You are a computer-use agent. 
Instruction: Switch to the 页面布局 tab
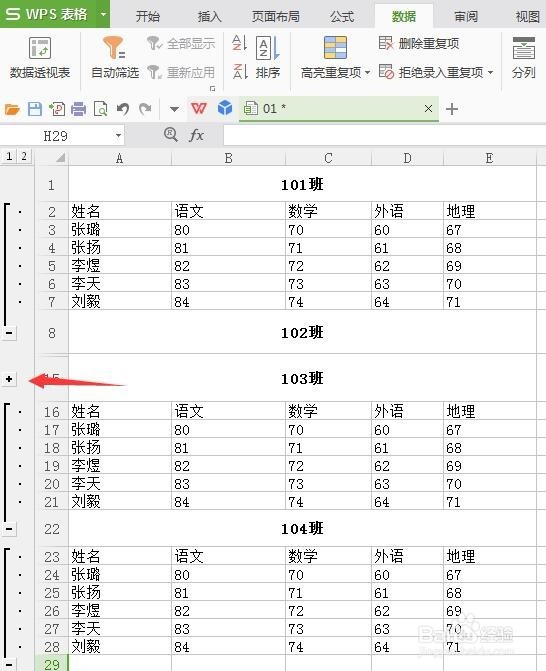276,17
